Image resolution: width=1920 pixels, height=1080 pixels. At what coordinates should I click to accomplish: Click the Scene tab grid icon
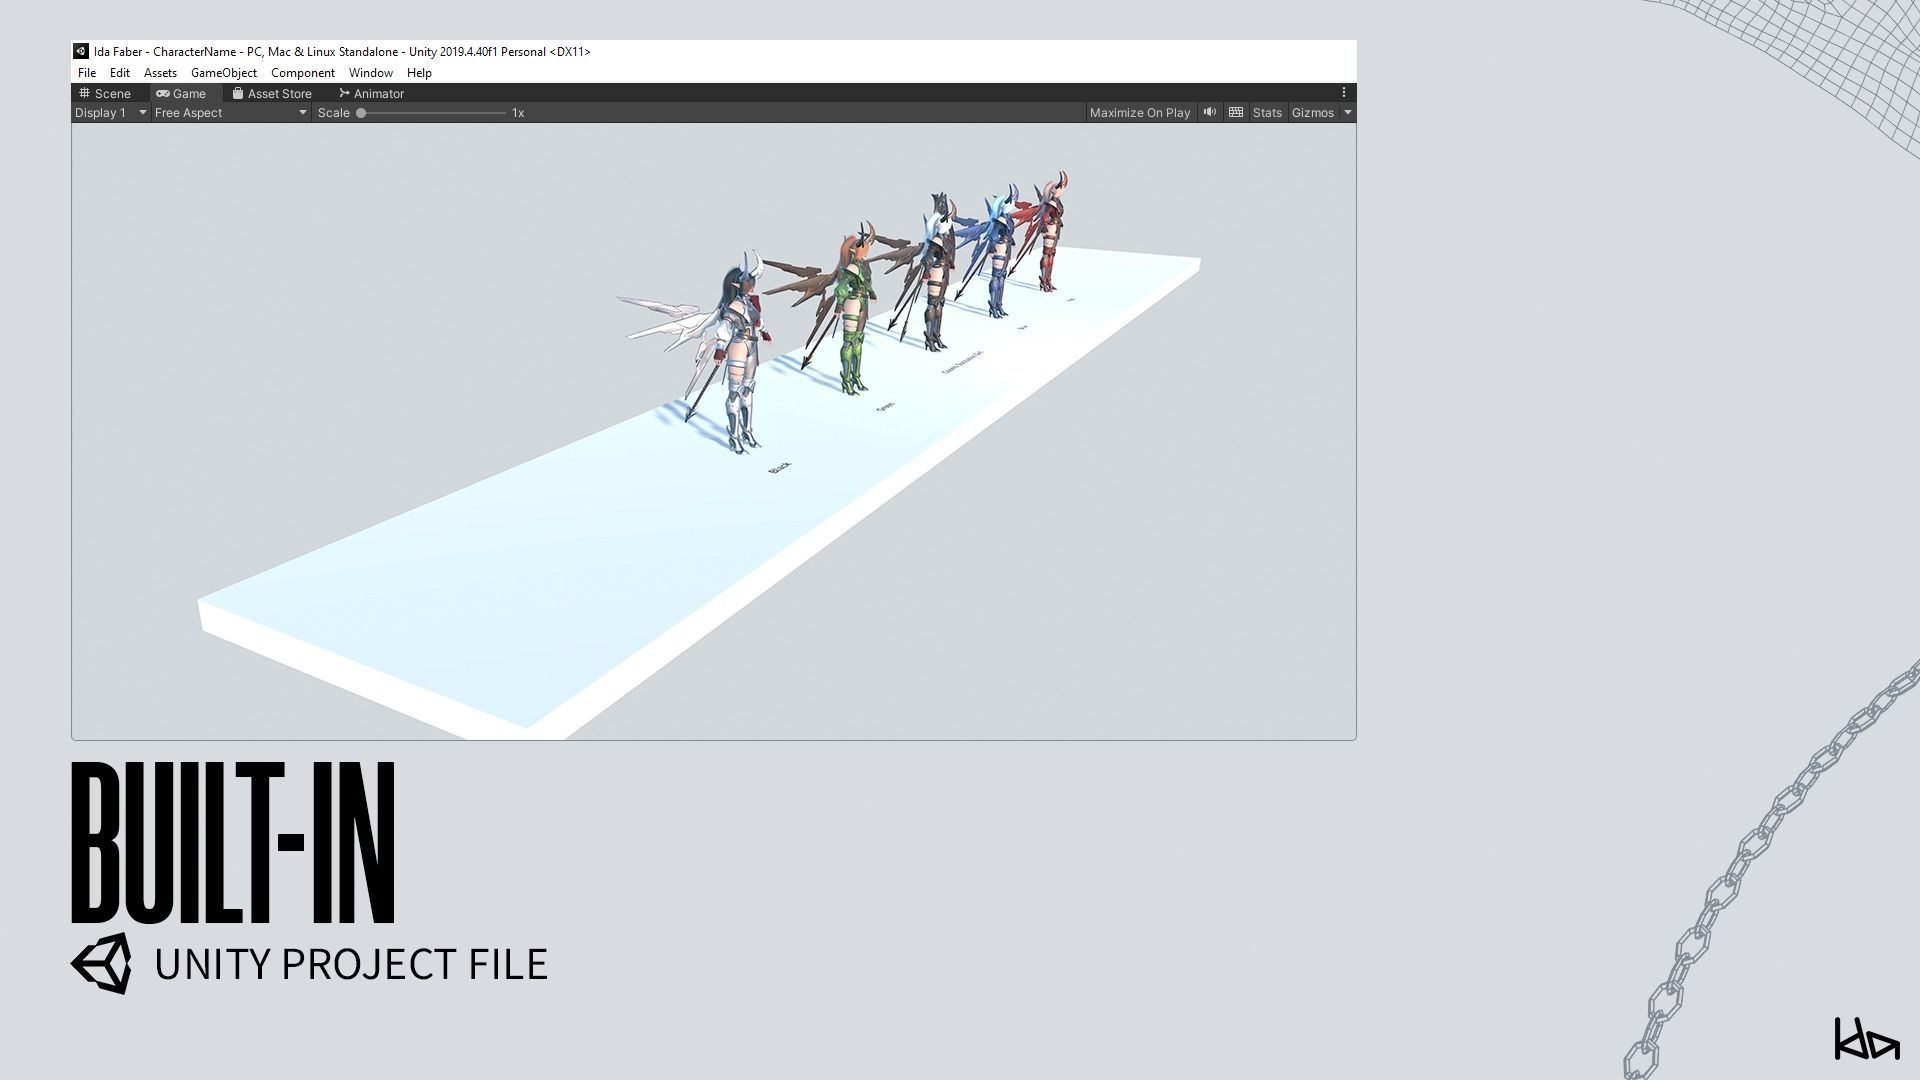(85, 93)
